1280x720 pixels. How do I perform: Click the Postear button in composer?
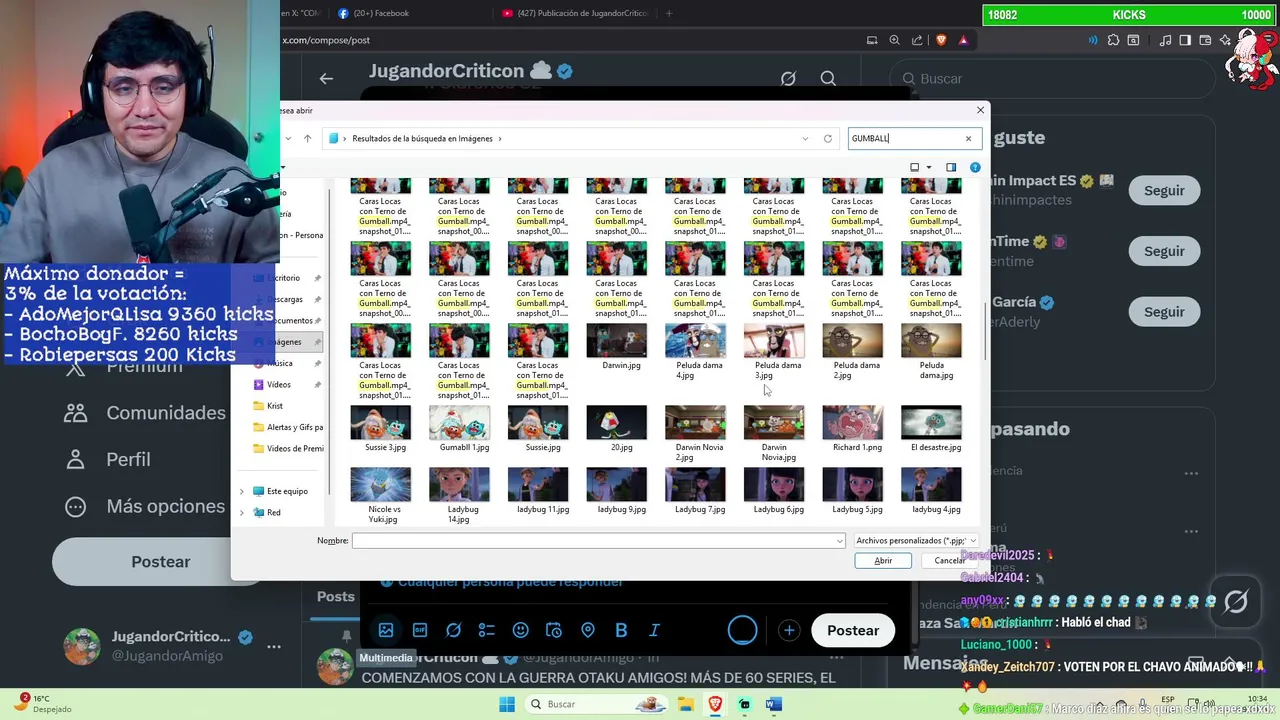pyautogui.click(x=853, y=630)
